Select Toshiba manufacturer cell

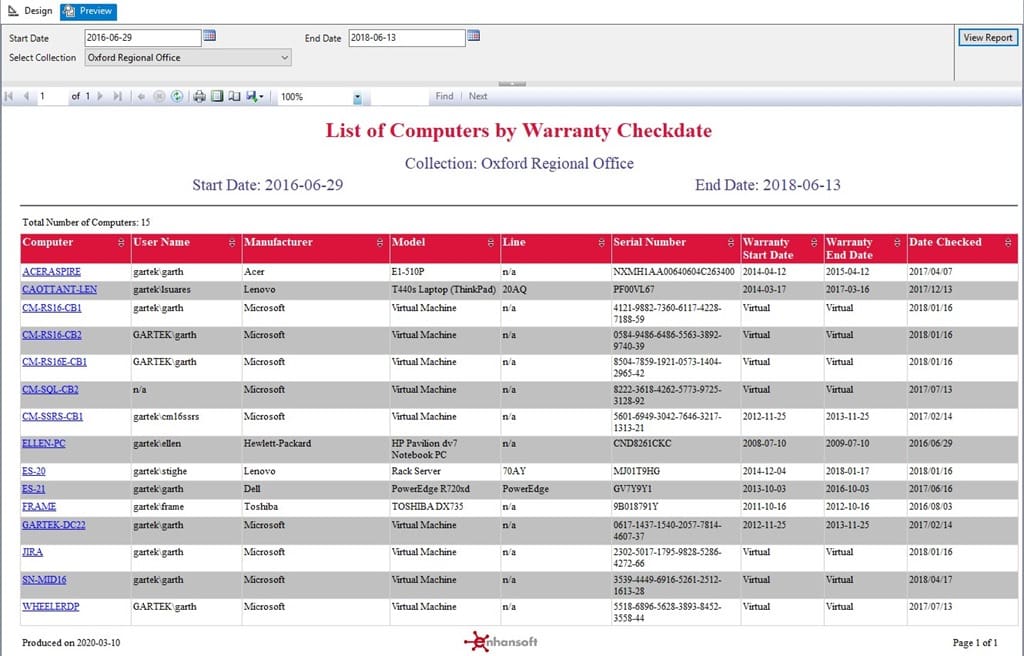click(x=261, y=506)
